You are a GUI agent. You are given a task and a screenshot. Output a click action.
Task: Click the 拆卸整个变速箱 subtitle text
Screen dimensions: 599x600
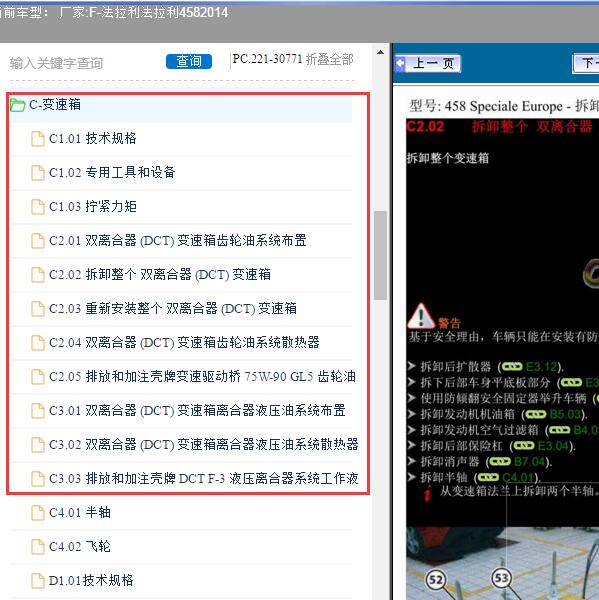pos(447,158)
